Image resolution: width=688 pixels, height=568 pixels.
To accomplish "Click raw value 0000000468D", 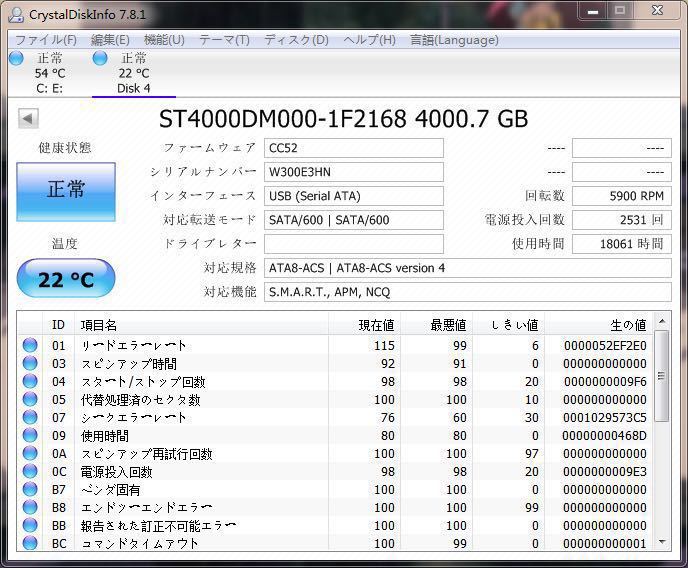I will 604,436.
